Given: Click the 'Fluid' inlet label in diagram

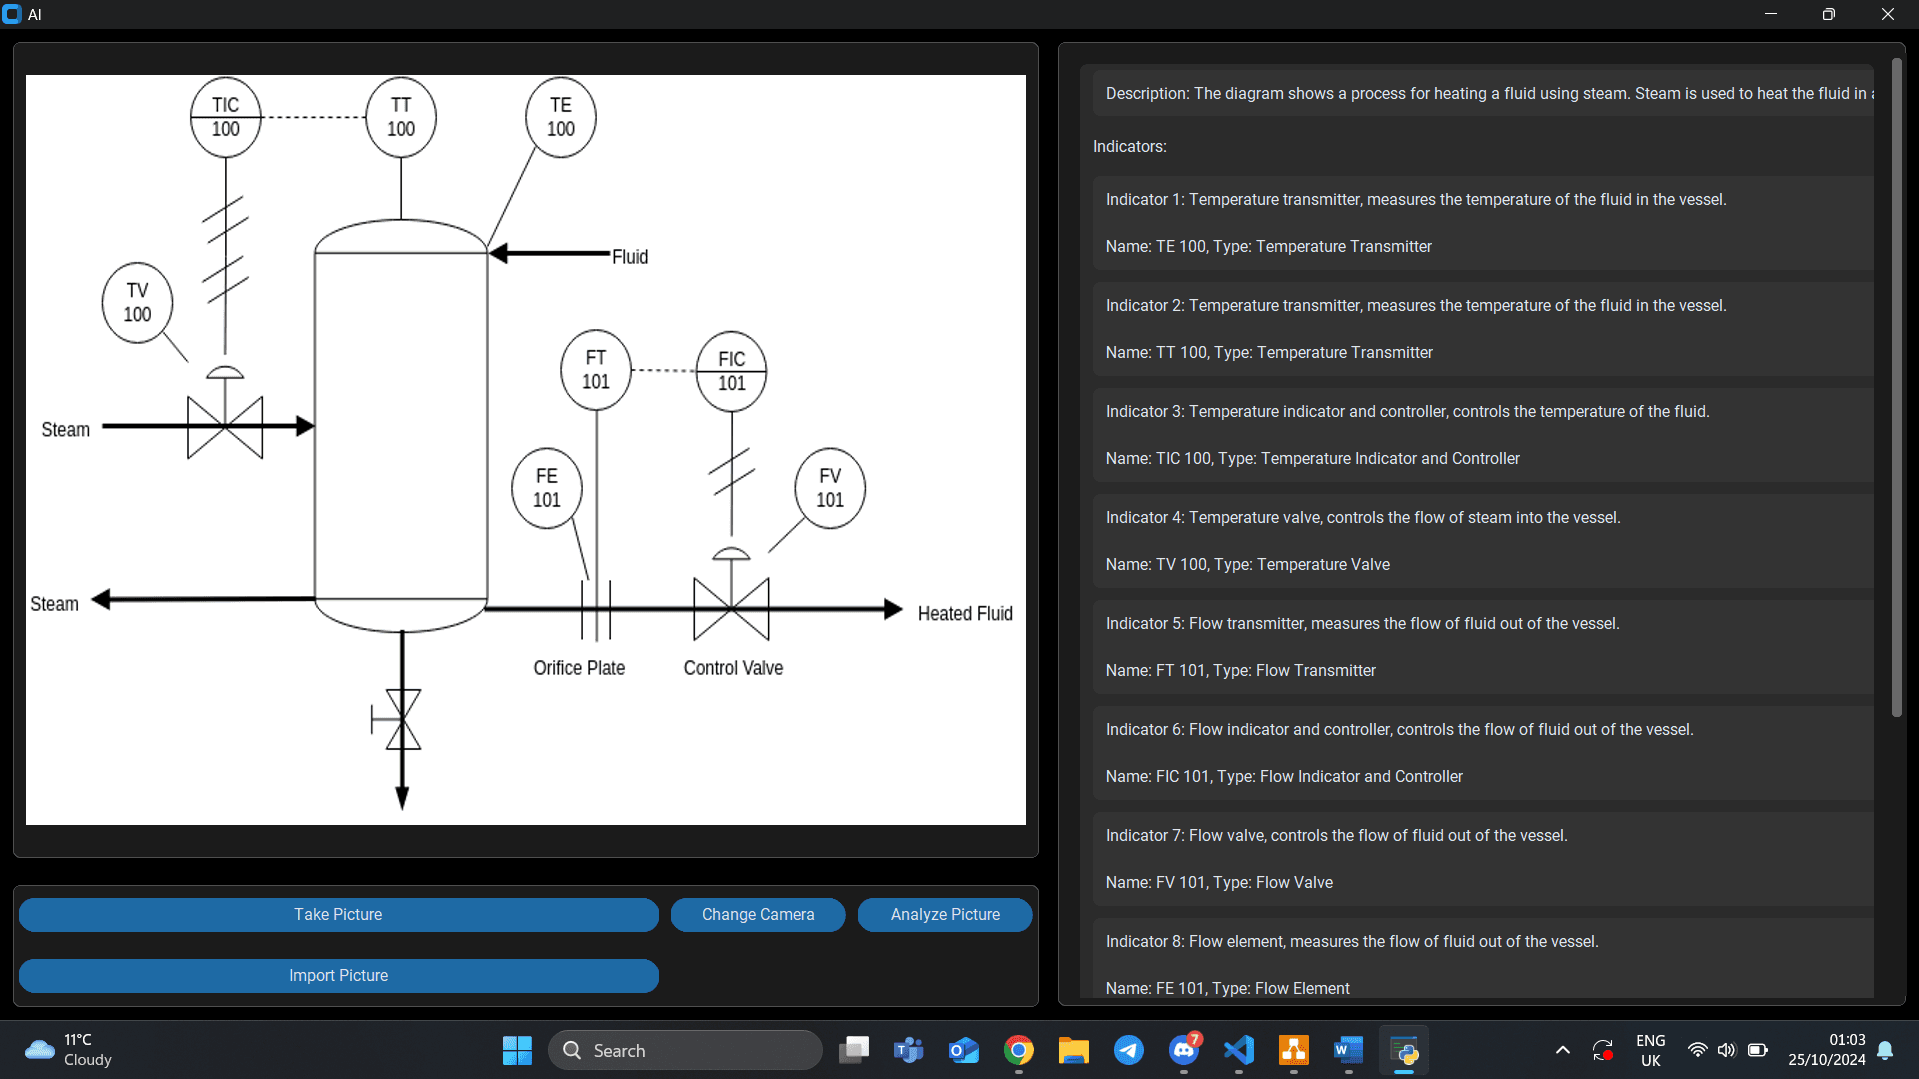Looking at the screenshot, I should coord(630,256).
